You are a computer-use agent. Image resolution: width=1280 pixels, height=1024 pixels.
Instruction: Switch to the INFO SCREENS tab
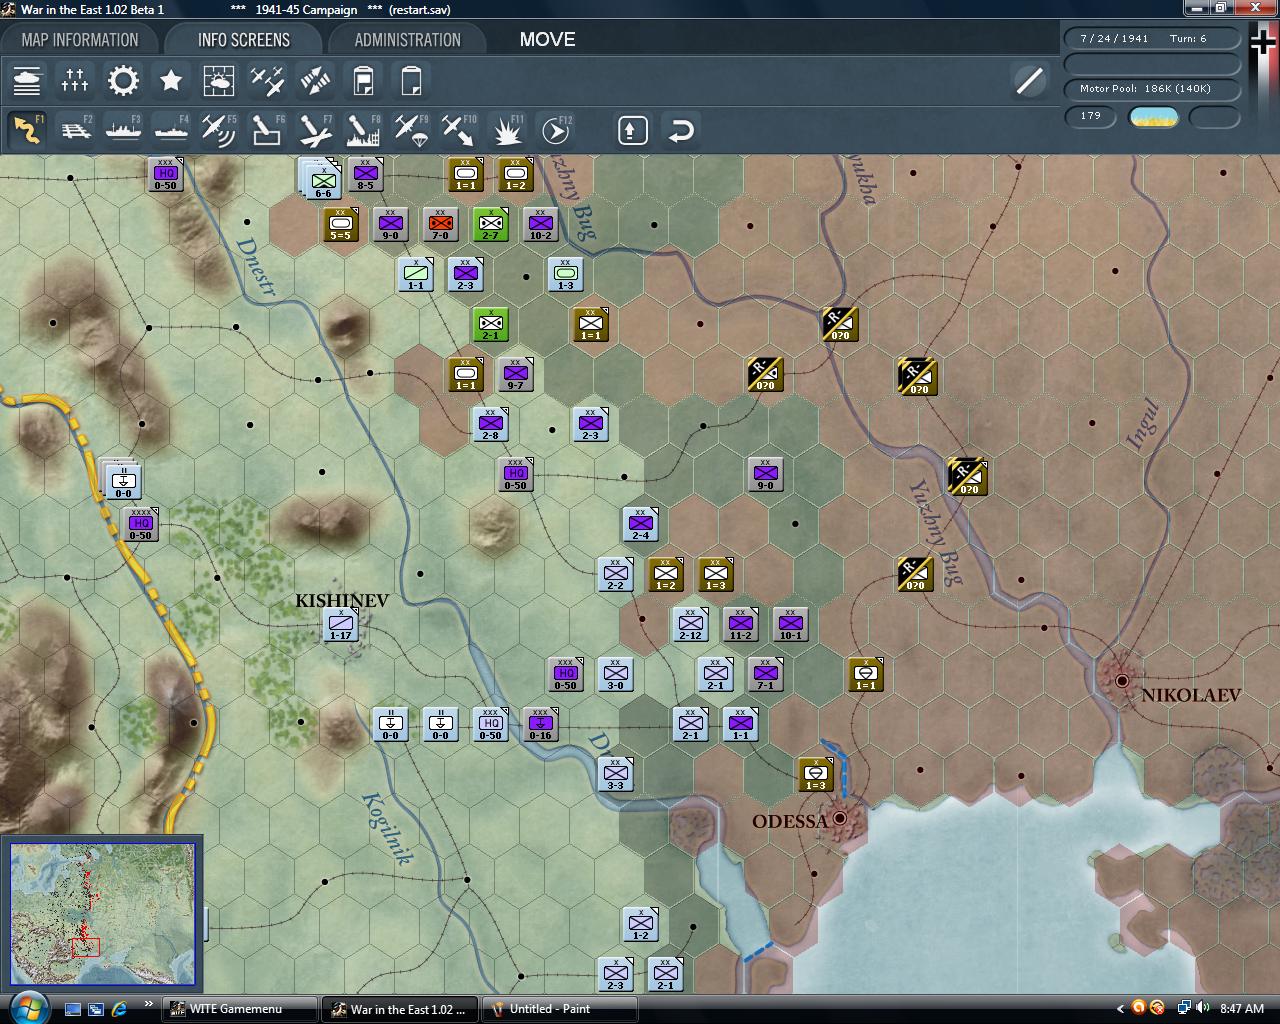click(244, 40)
